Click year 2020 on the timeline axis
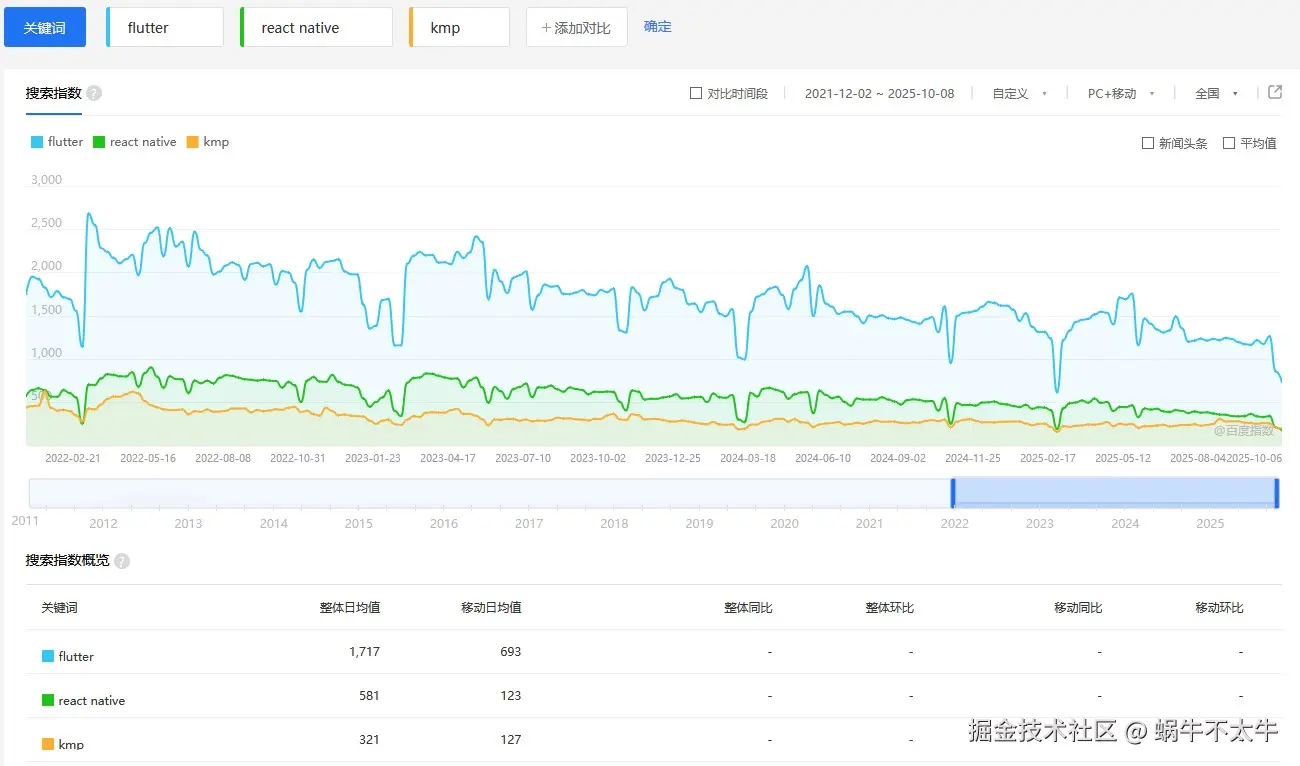The image size is (1300, 766). click(x=785, y=523)
